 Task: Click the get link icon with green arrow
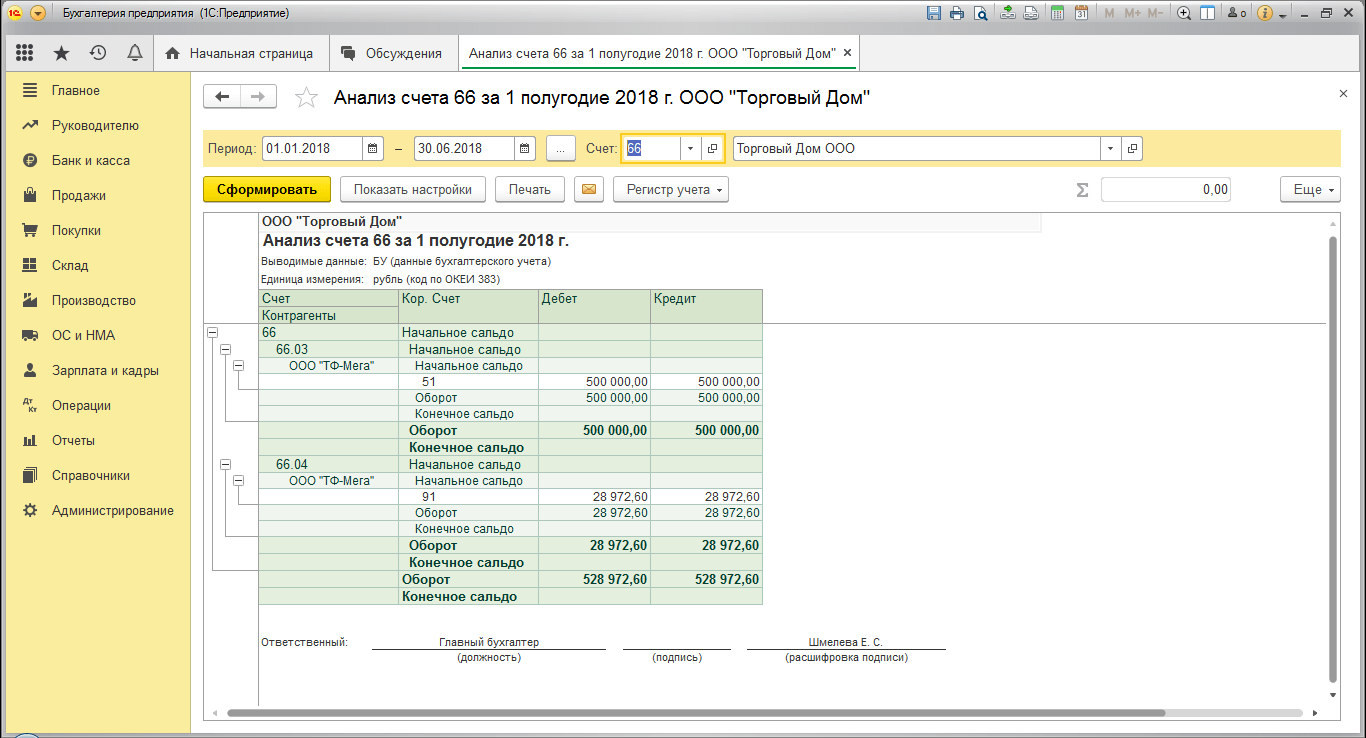[1009, 13]
